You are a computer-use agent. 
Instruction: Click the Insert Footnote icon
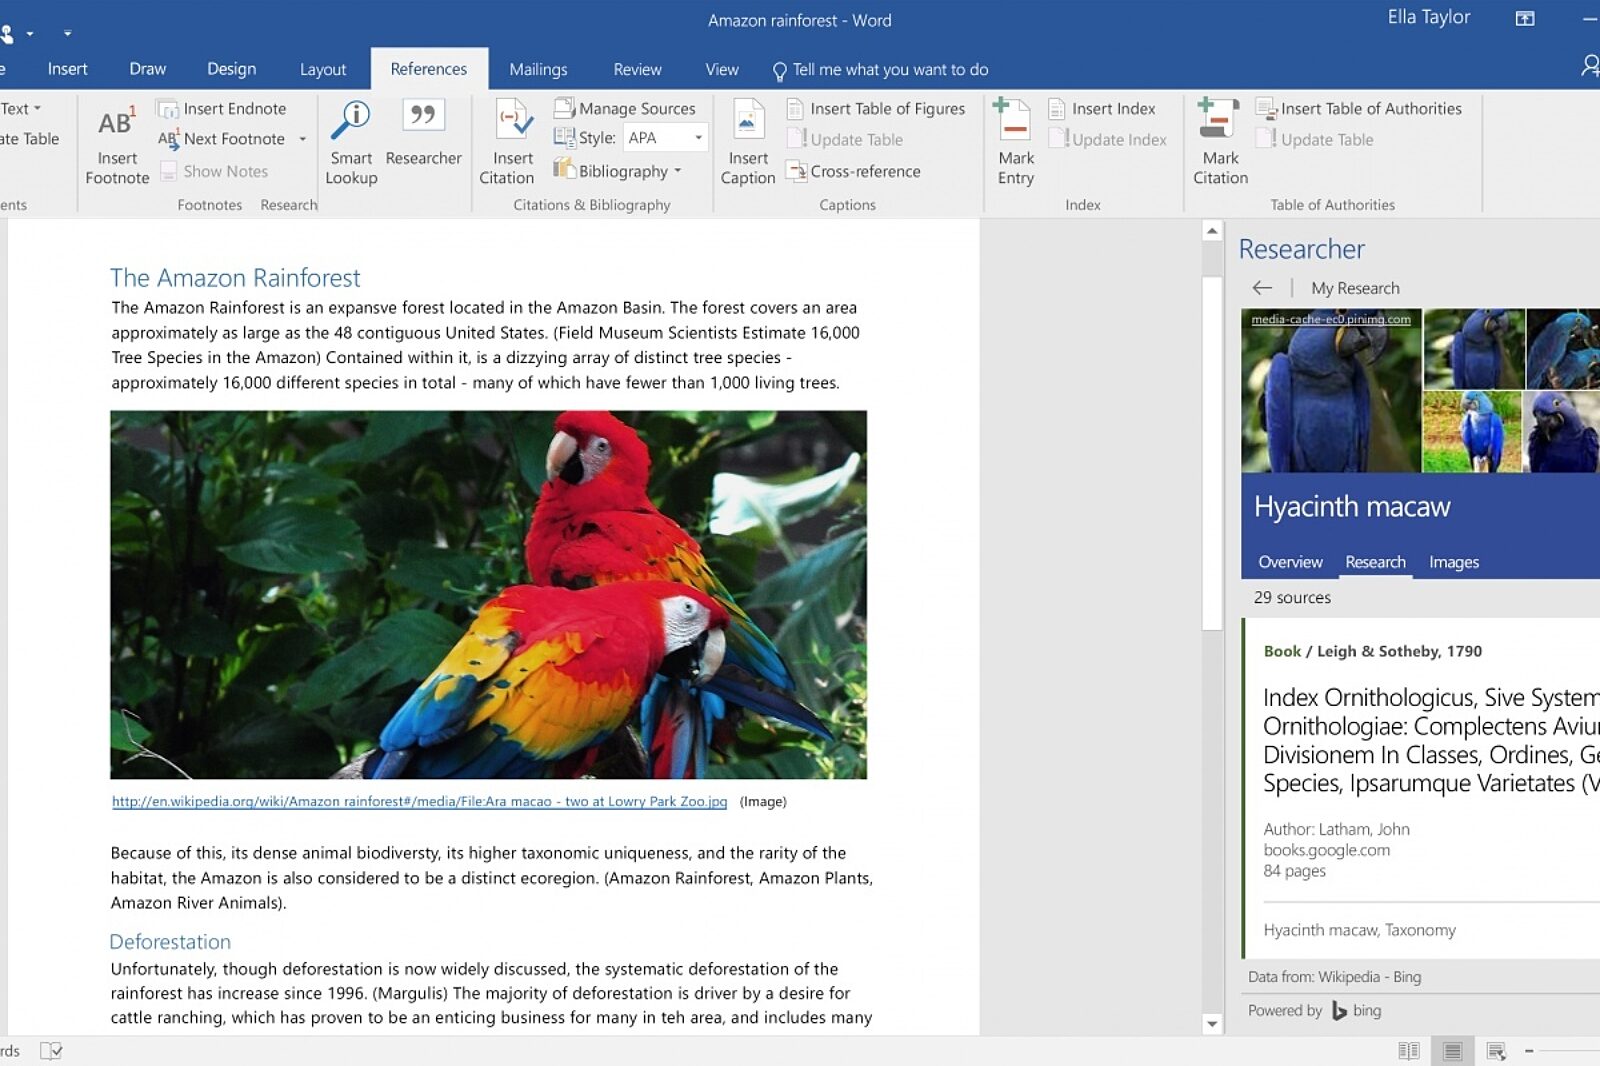tap(116, 124)
